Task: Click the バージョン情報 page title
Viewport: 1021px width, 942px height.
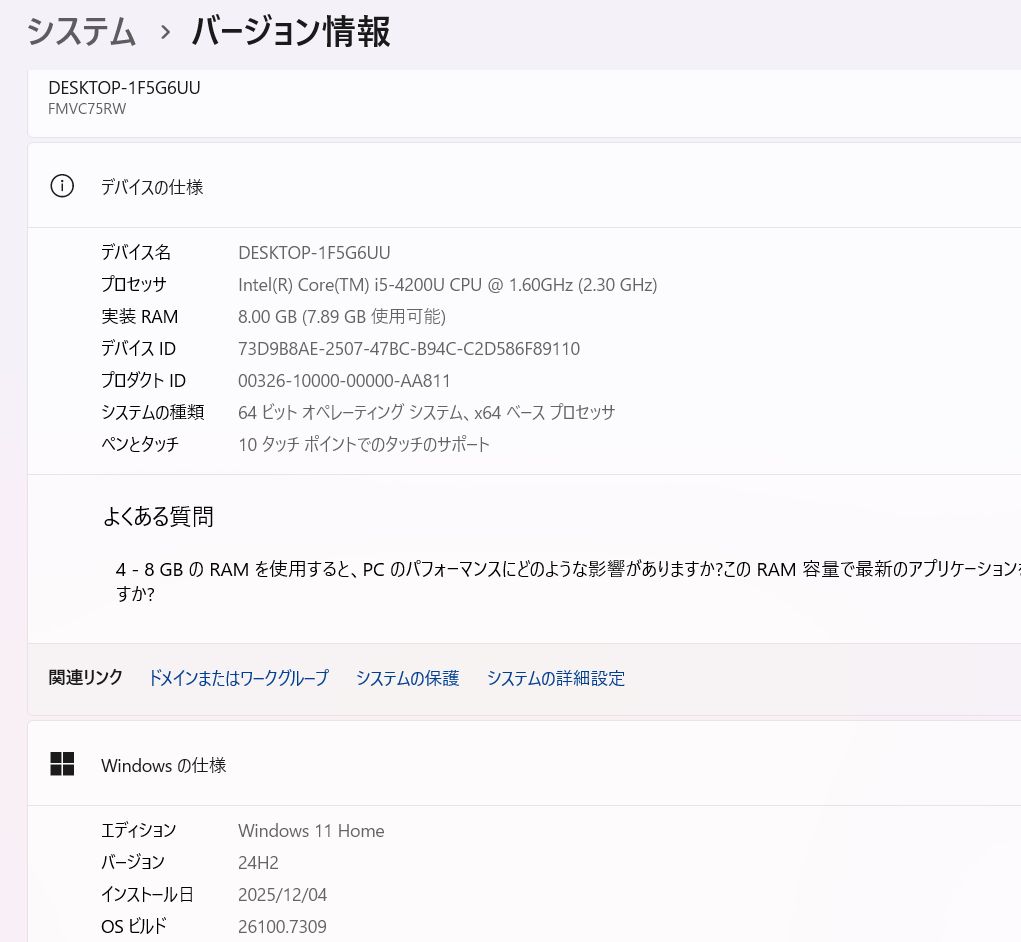Action: tap(290, 31)
